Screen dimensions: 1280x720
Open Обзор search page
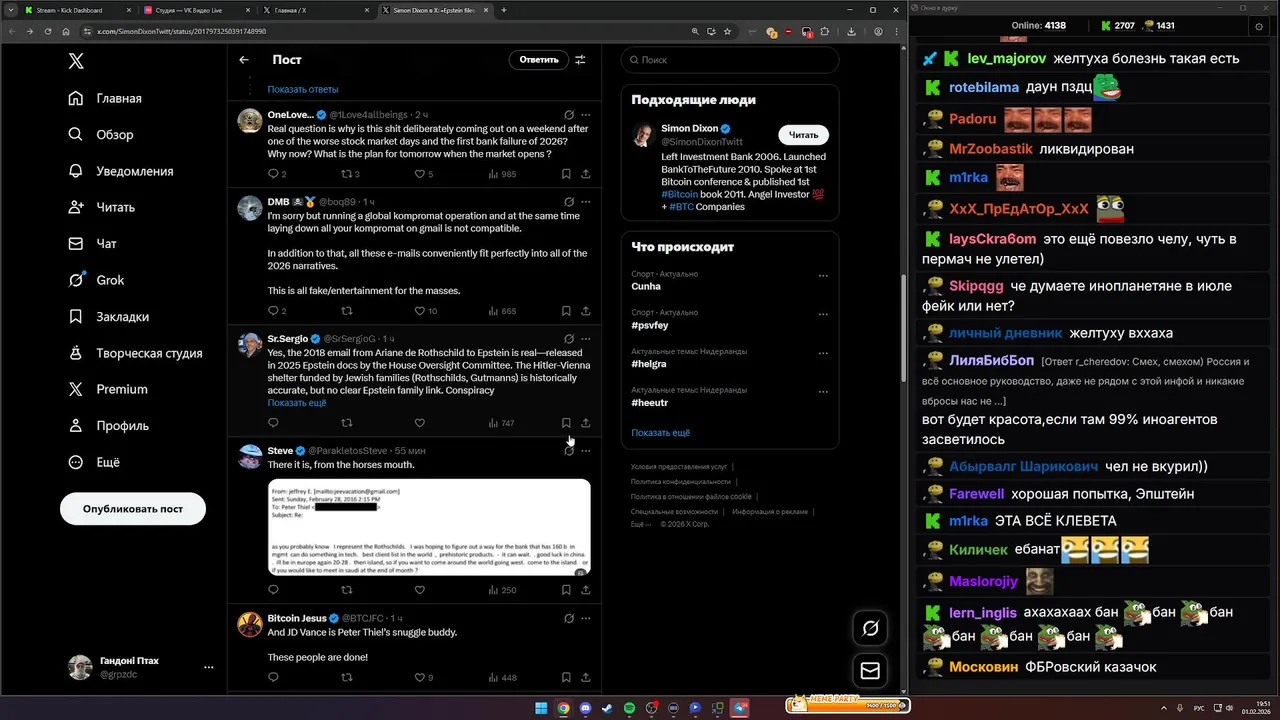(x=101, y=134)
